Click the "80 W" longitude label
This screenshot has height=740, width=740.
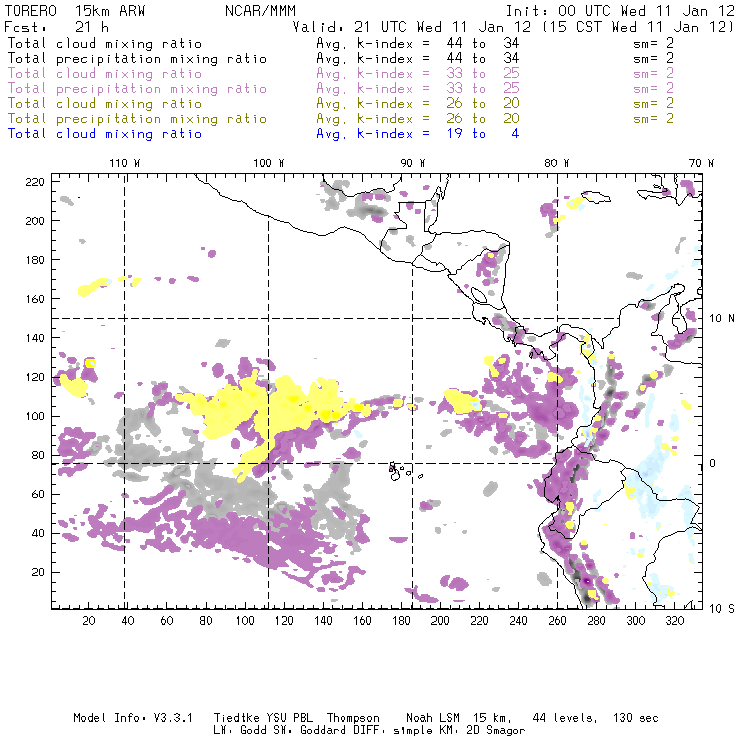tap(556, 163)
